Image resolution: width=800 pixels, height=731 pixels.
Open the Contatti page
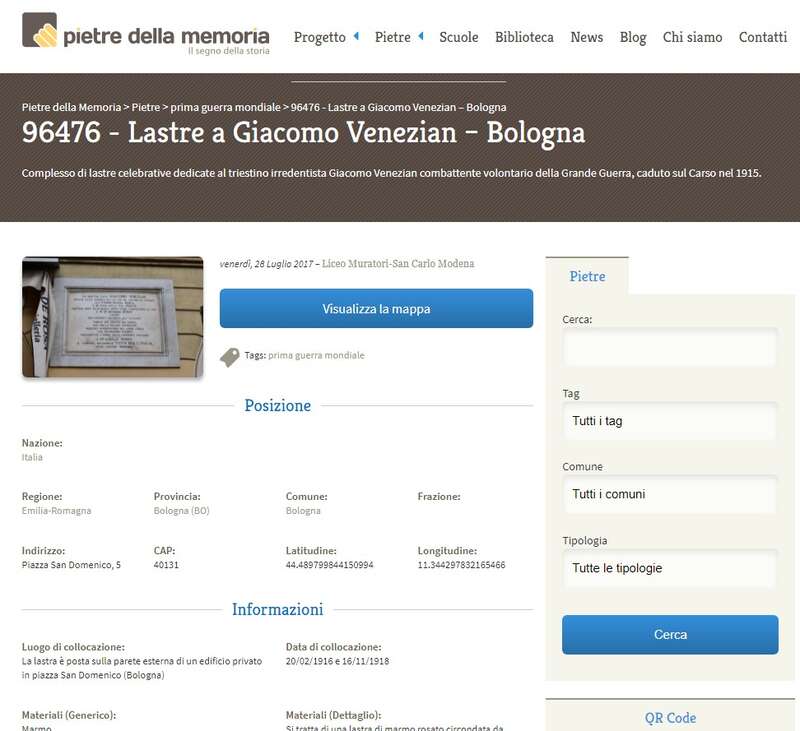(x=762, y=37)
